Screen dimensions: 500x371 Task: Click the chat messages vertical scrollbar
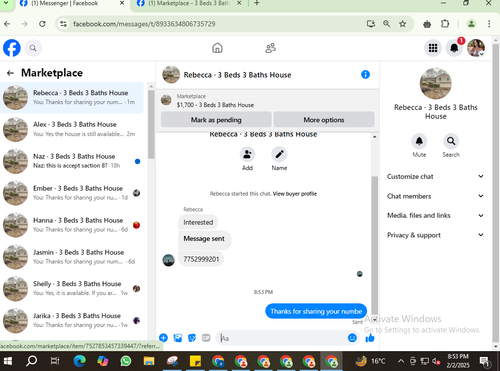coord(375,245)
